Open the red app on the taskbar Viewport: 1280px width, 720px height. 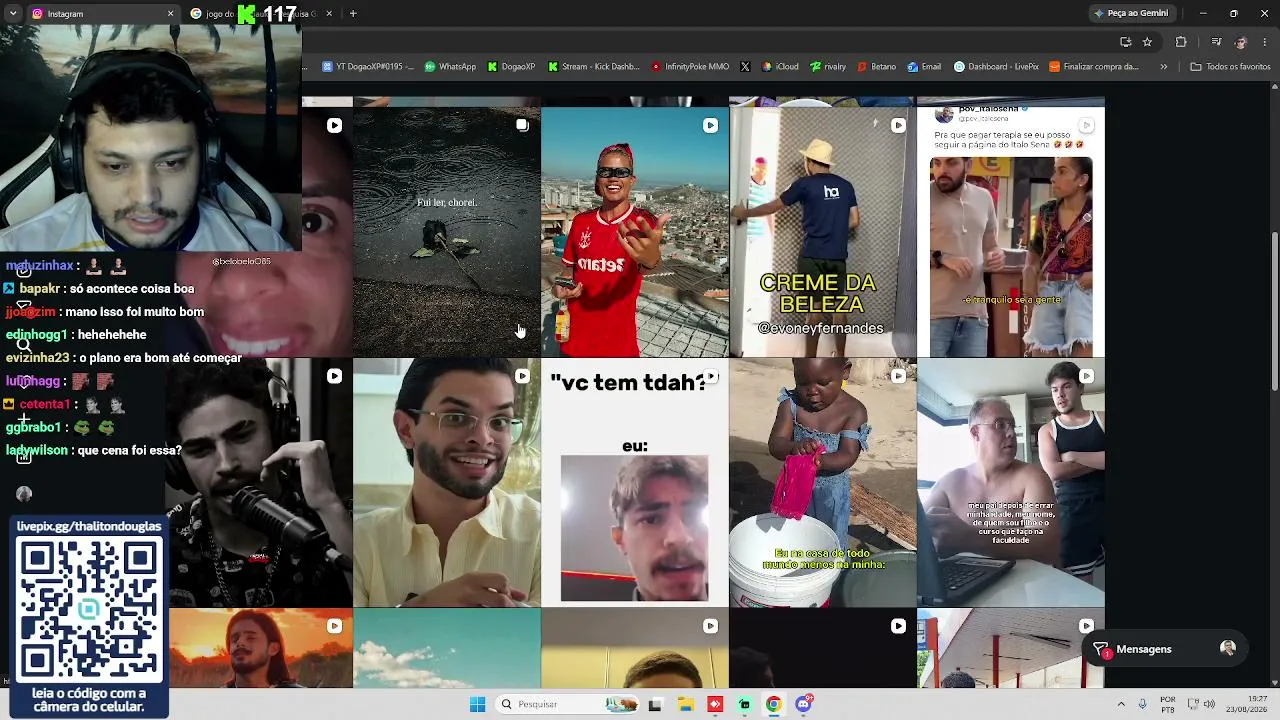(715, 704)
